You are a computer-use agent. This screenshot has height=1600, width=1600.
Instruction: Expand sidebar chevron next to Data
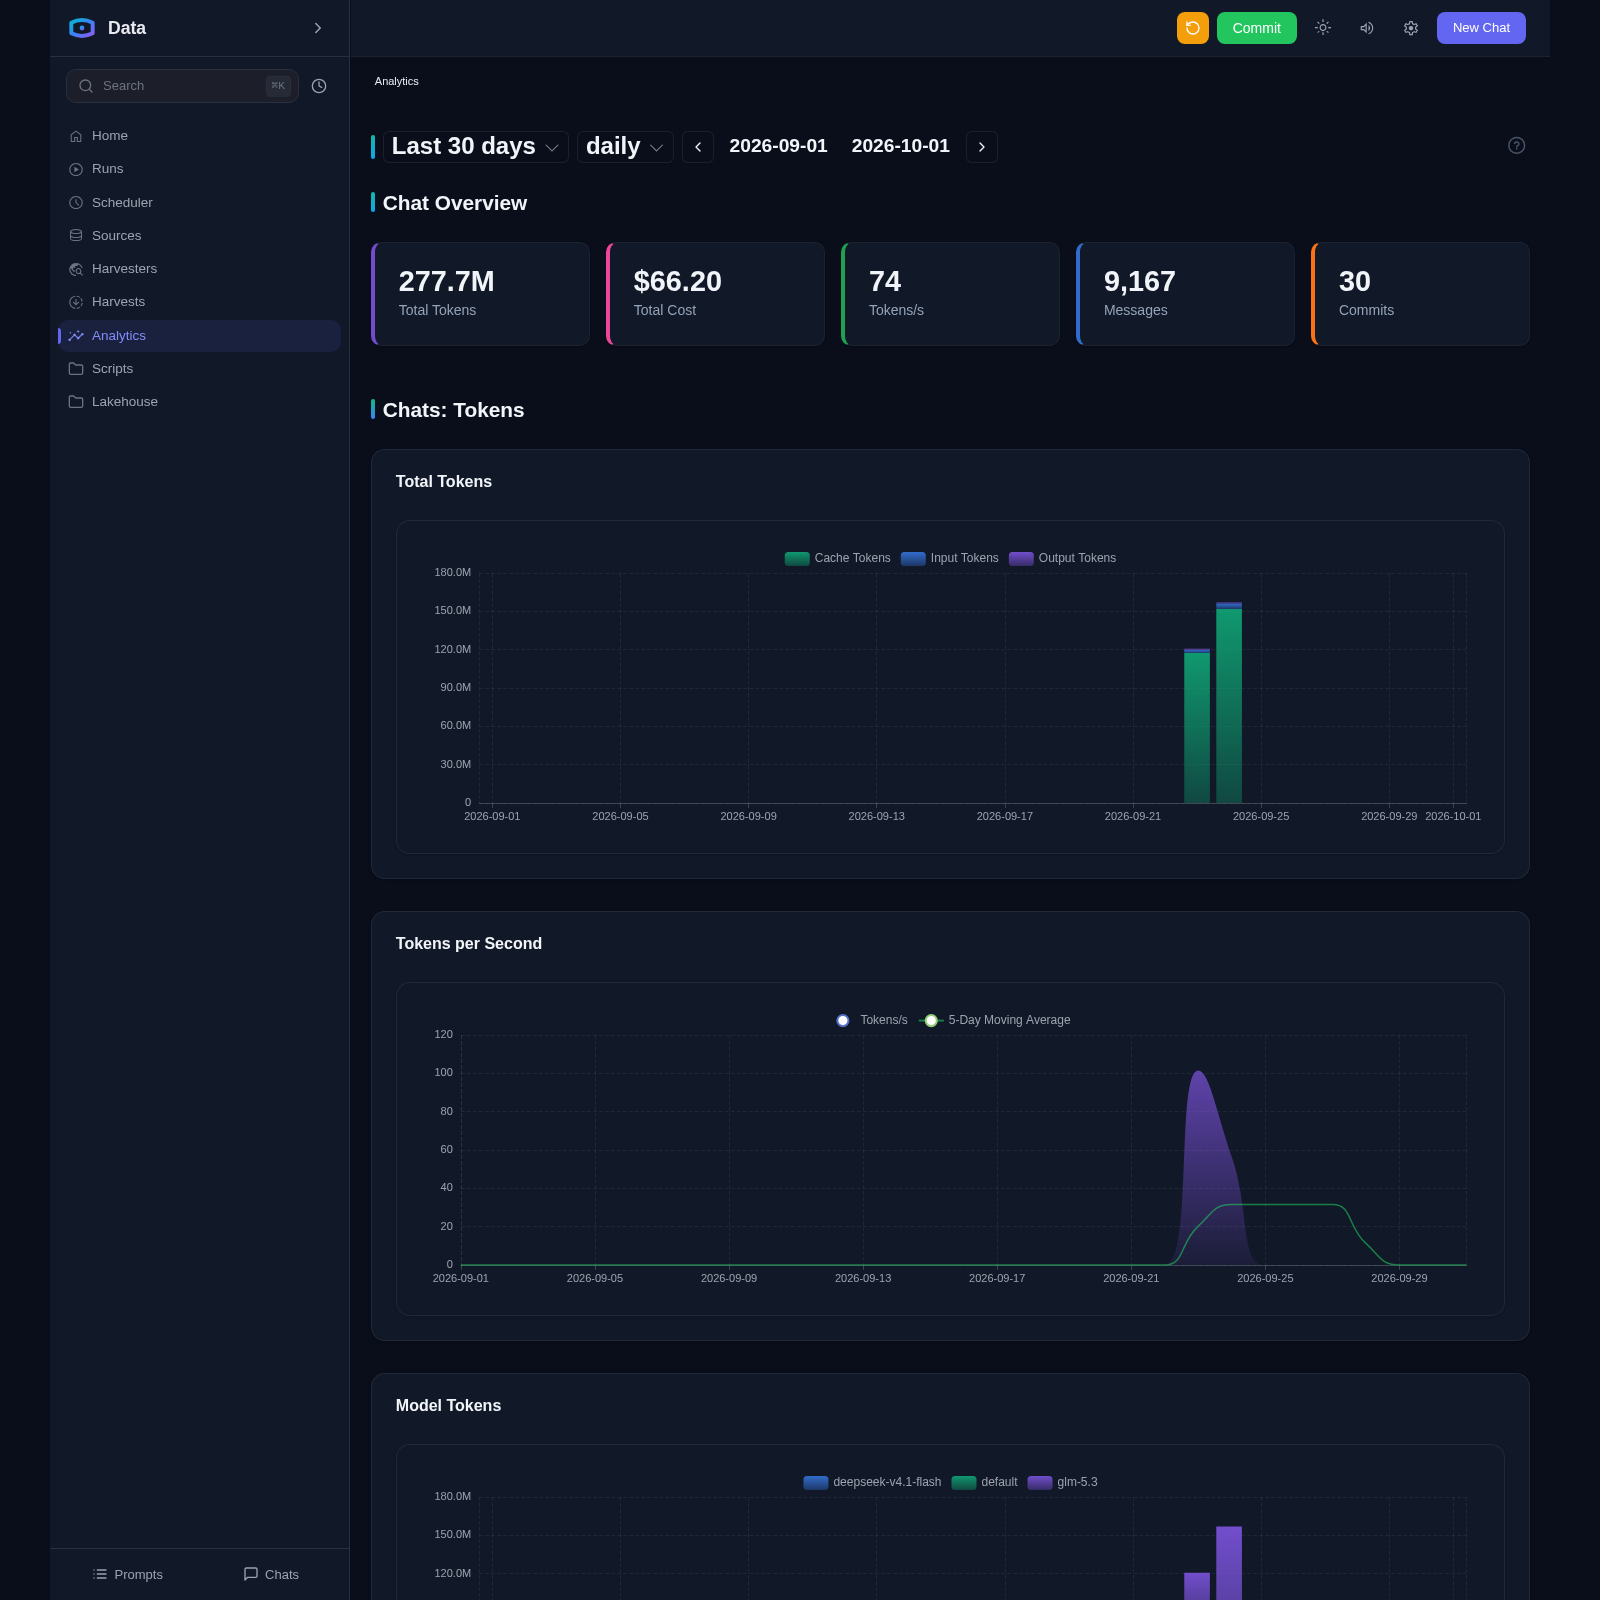[318, 28]
